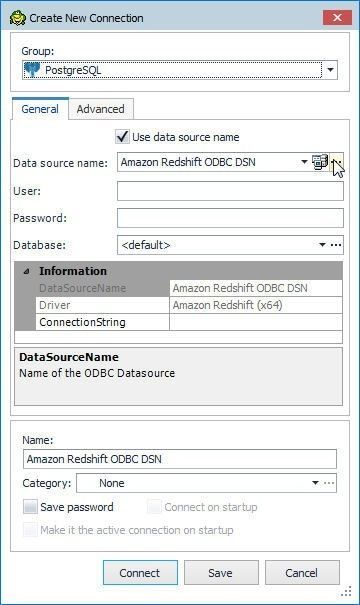Image resolution: width=360 pixels, height=605 pixels.
Task: Click the ellipsis button next to Database
Action: pos(336,245)
